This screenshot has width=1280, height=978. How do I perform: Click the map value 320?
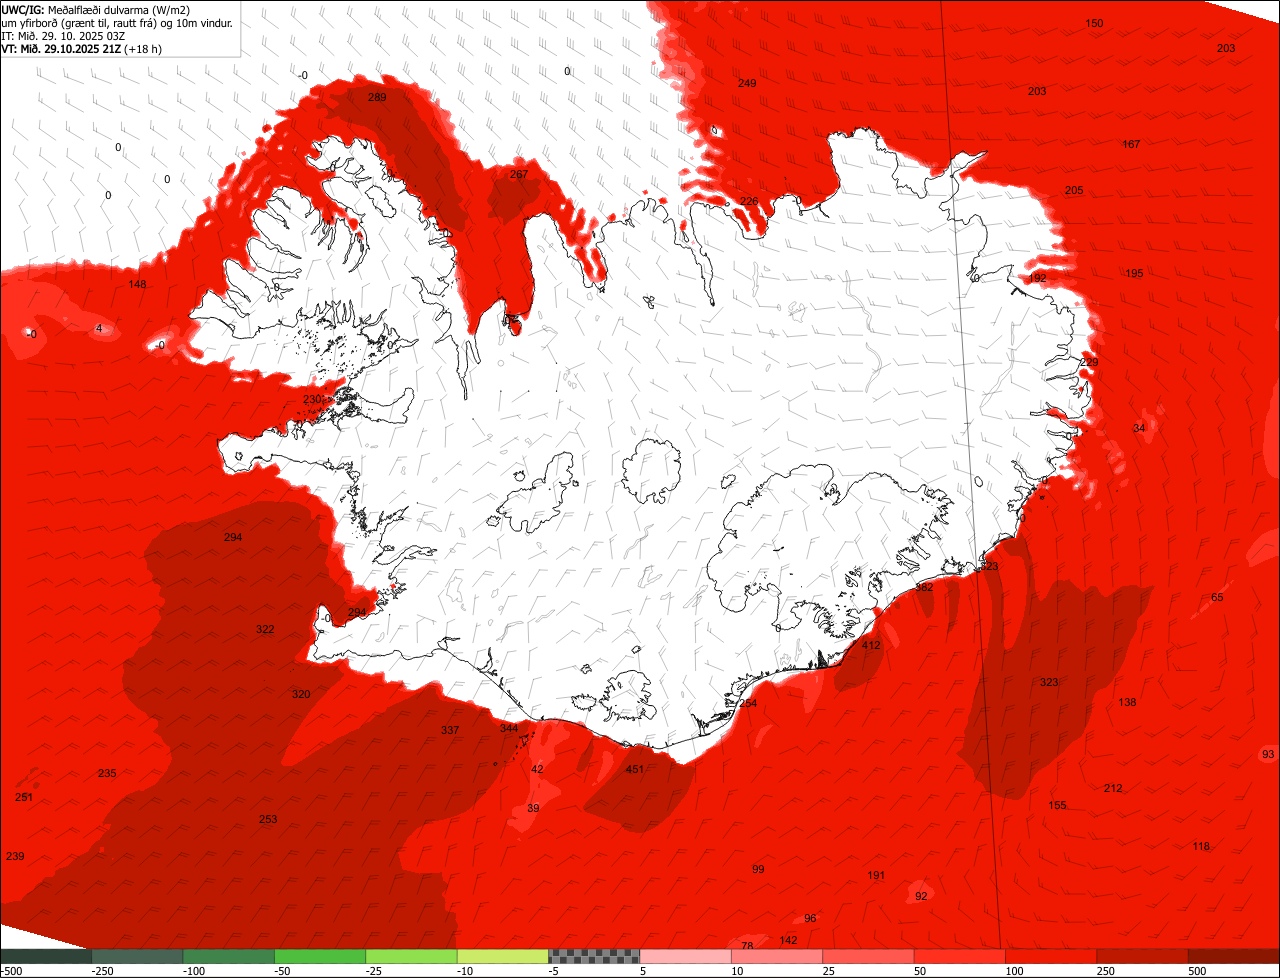301,694
